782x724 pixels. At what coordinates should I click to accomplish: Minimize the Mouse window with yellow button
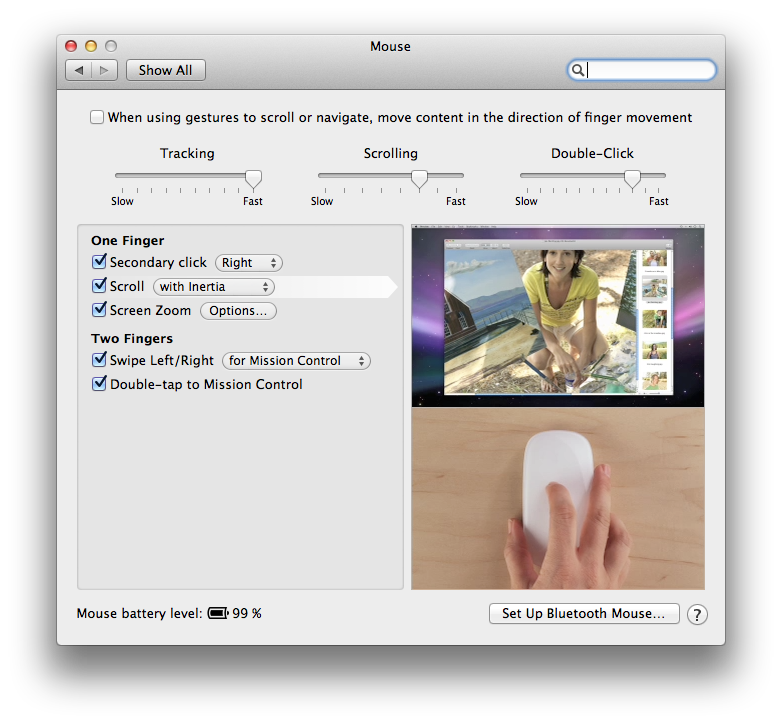91,46
